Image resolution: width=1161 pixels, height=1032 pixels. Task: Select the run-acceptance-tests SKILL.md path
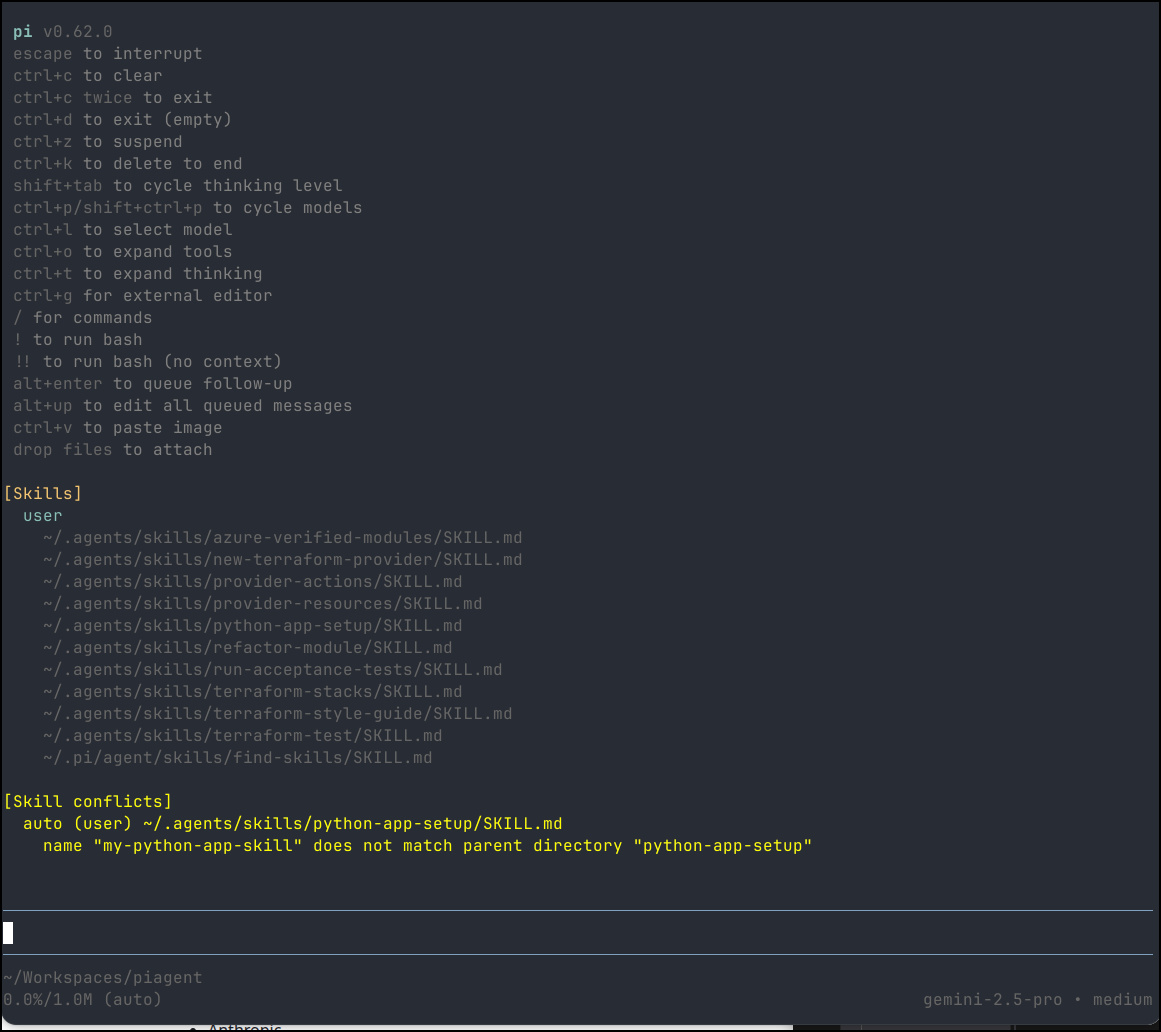pos(272,669)
